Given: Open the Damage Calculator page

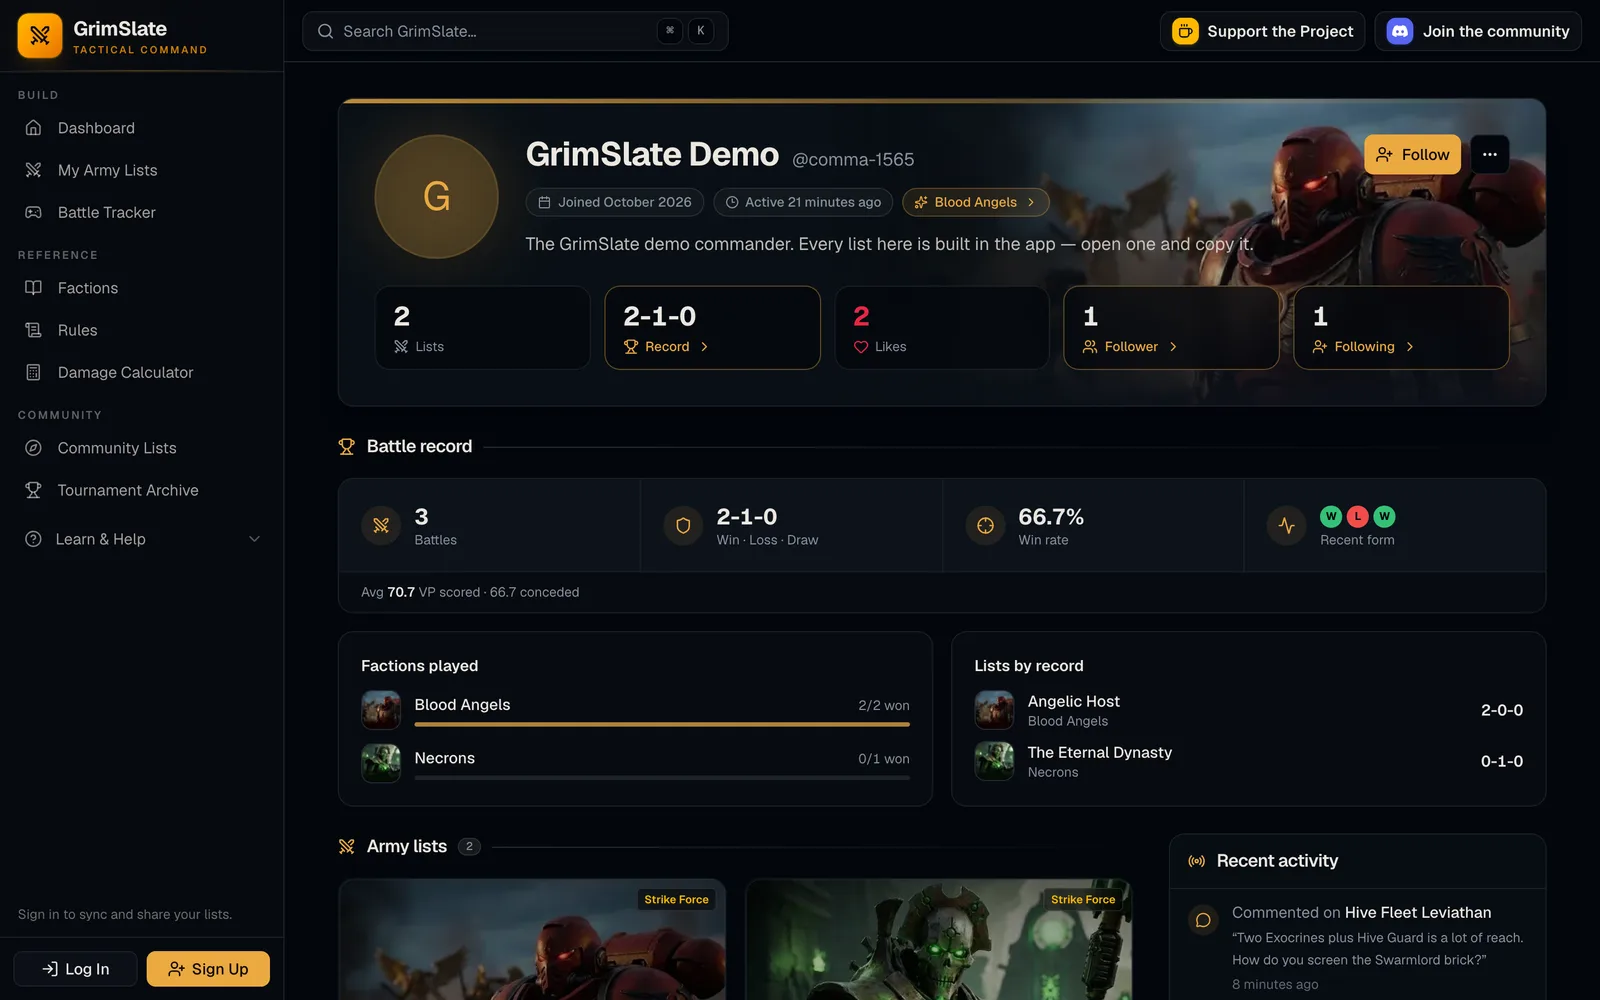Looking at the screenshot, I should coord(142,372).
